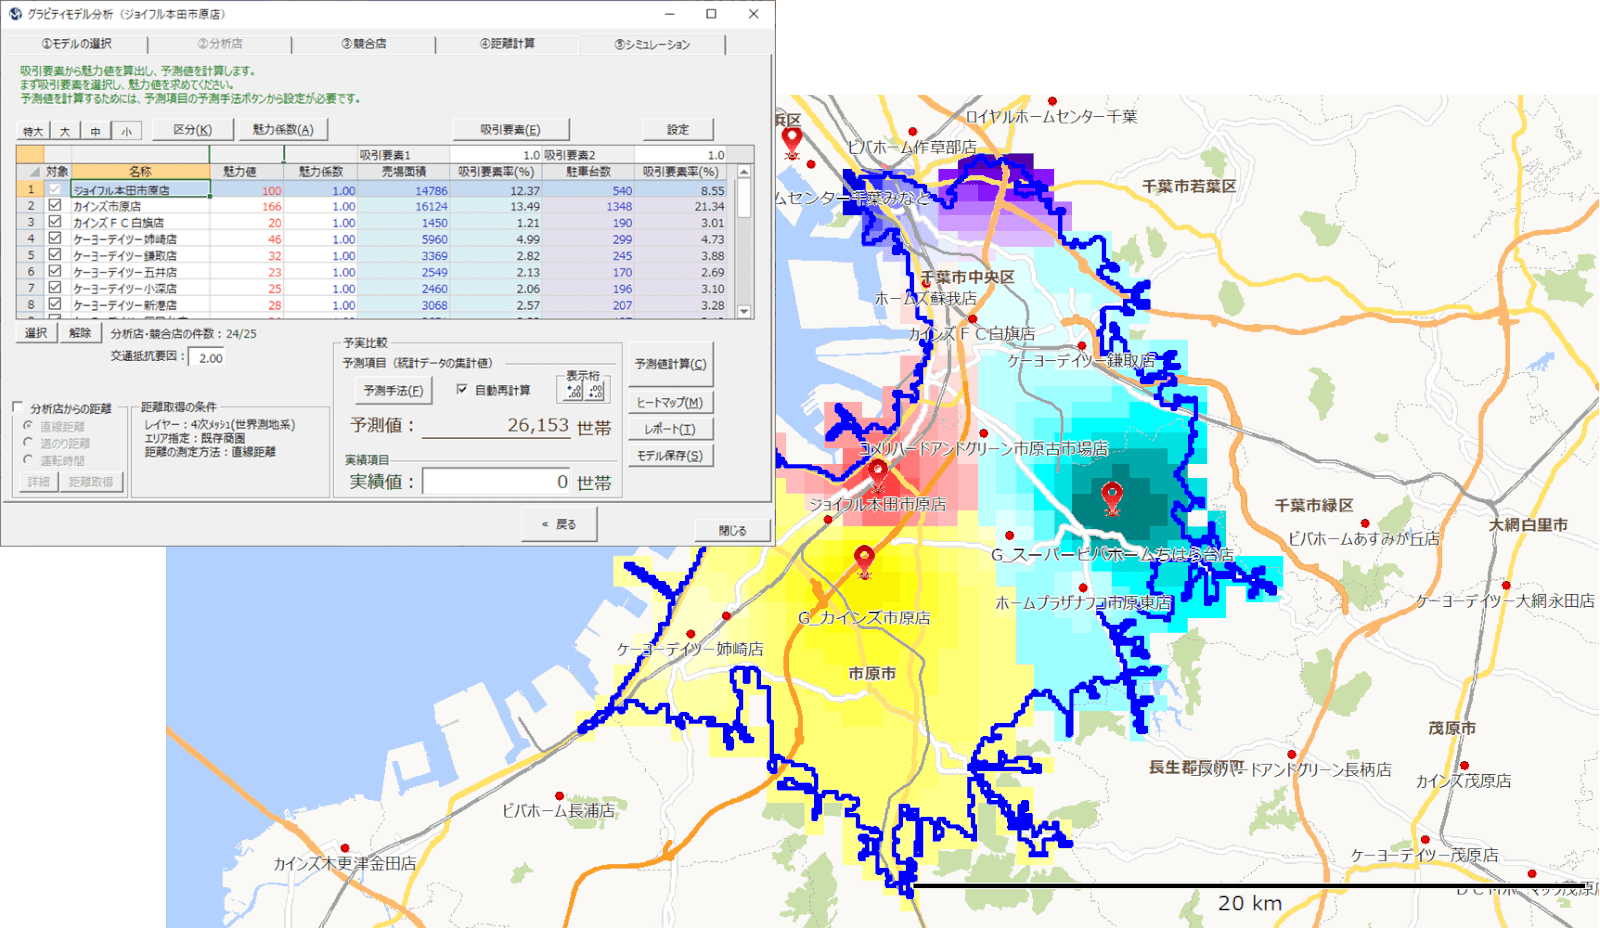Viewport: 1600px width, 929px height.
Task: Click the 選択 button below the grid
Action: (36, 333)
